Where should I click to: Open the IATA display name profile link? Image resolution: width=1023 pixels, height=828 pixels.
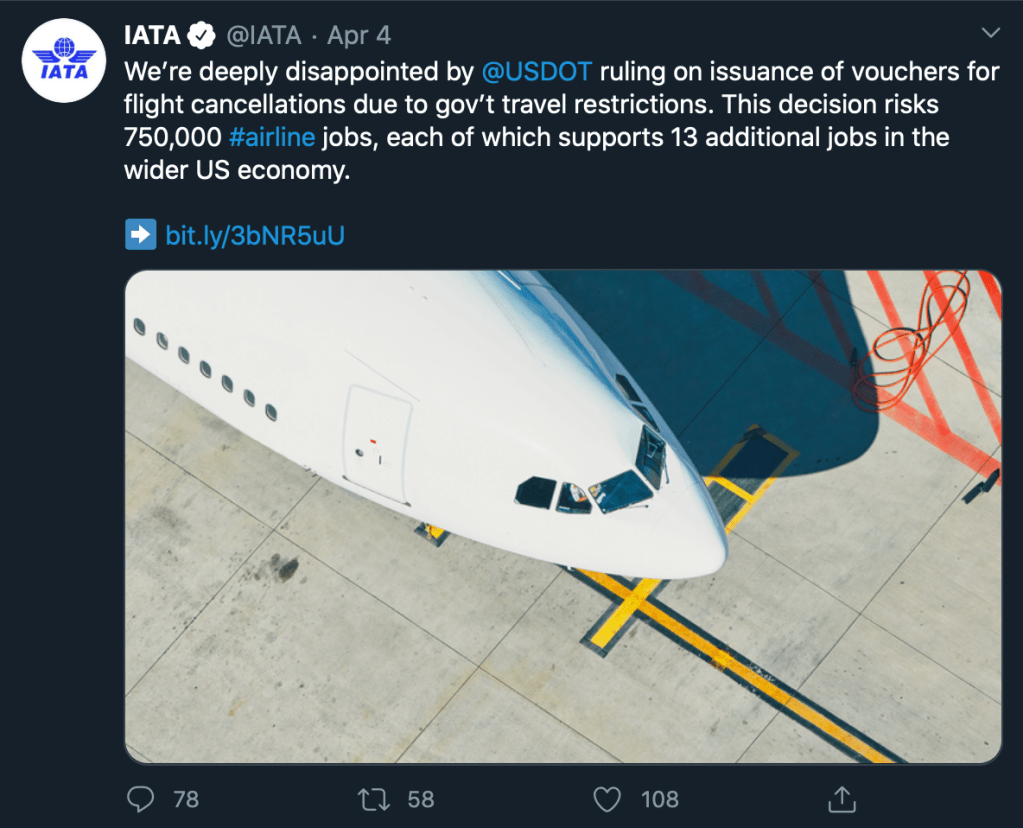click(x=151, y=36)
